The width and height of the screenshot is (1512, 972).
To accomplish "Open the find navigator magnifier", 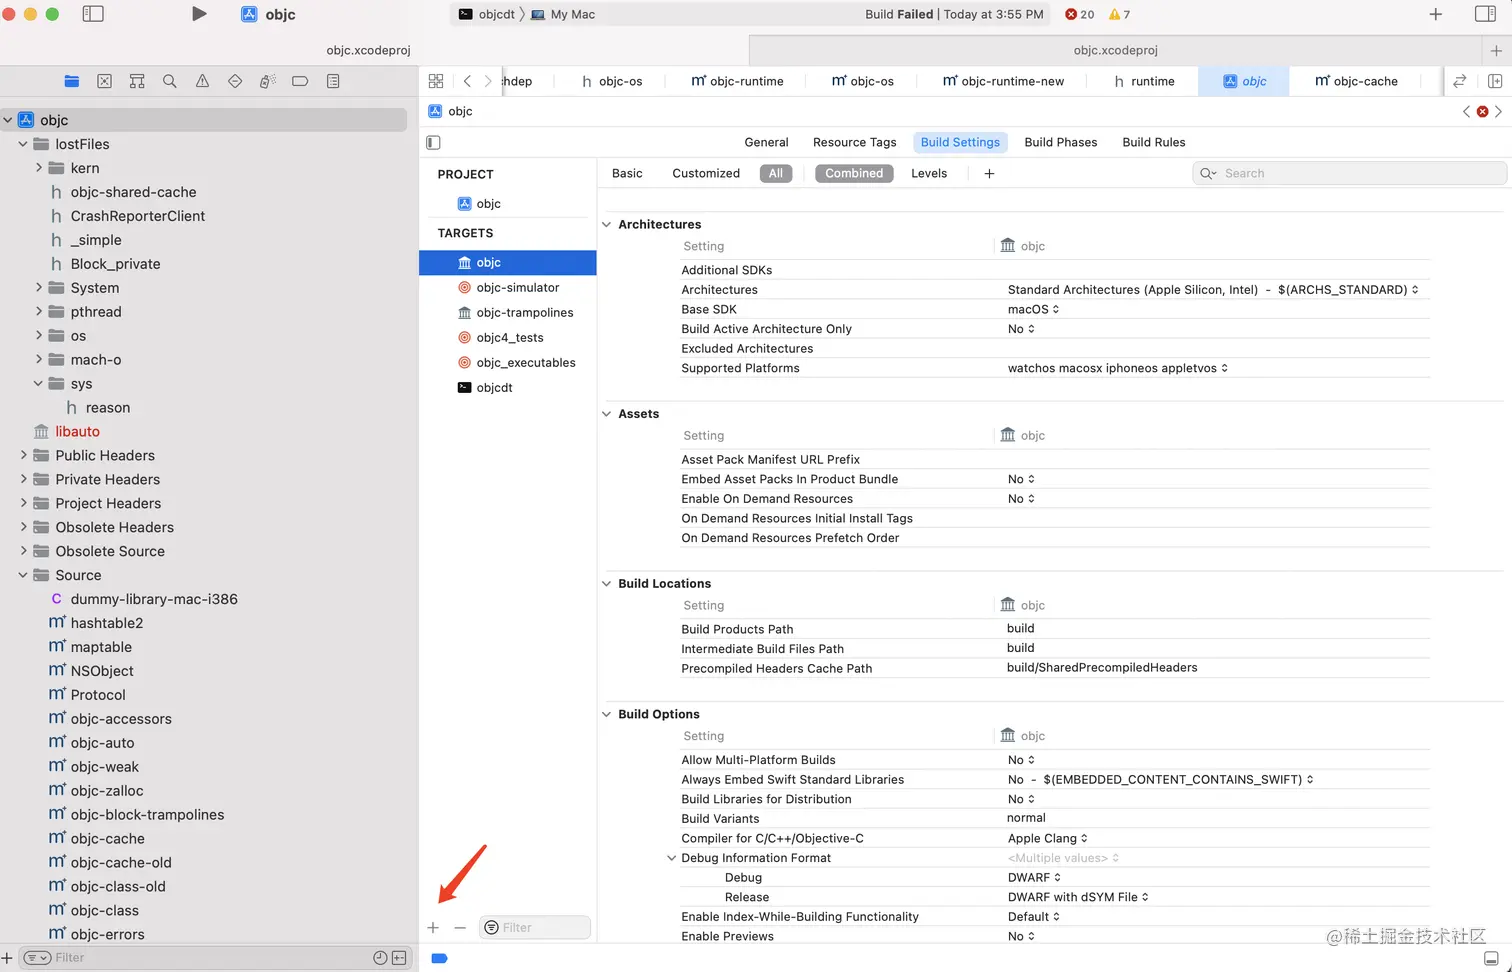I will [x=170, y=81].
